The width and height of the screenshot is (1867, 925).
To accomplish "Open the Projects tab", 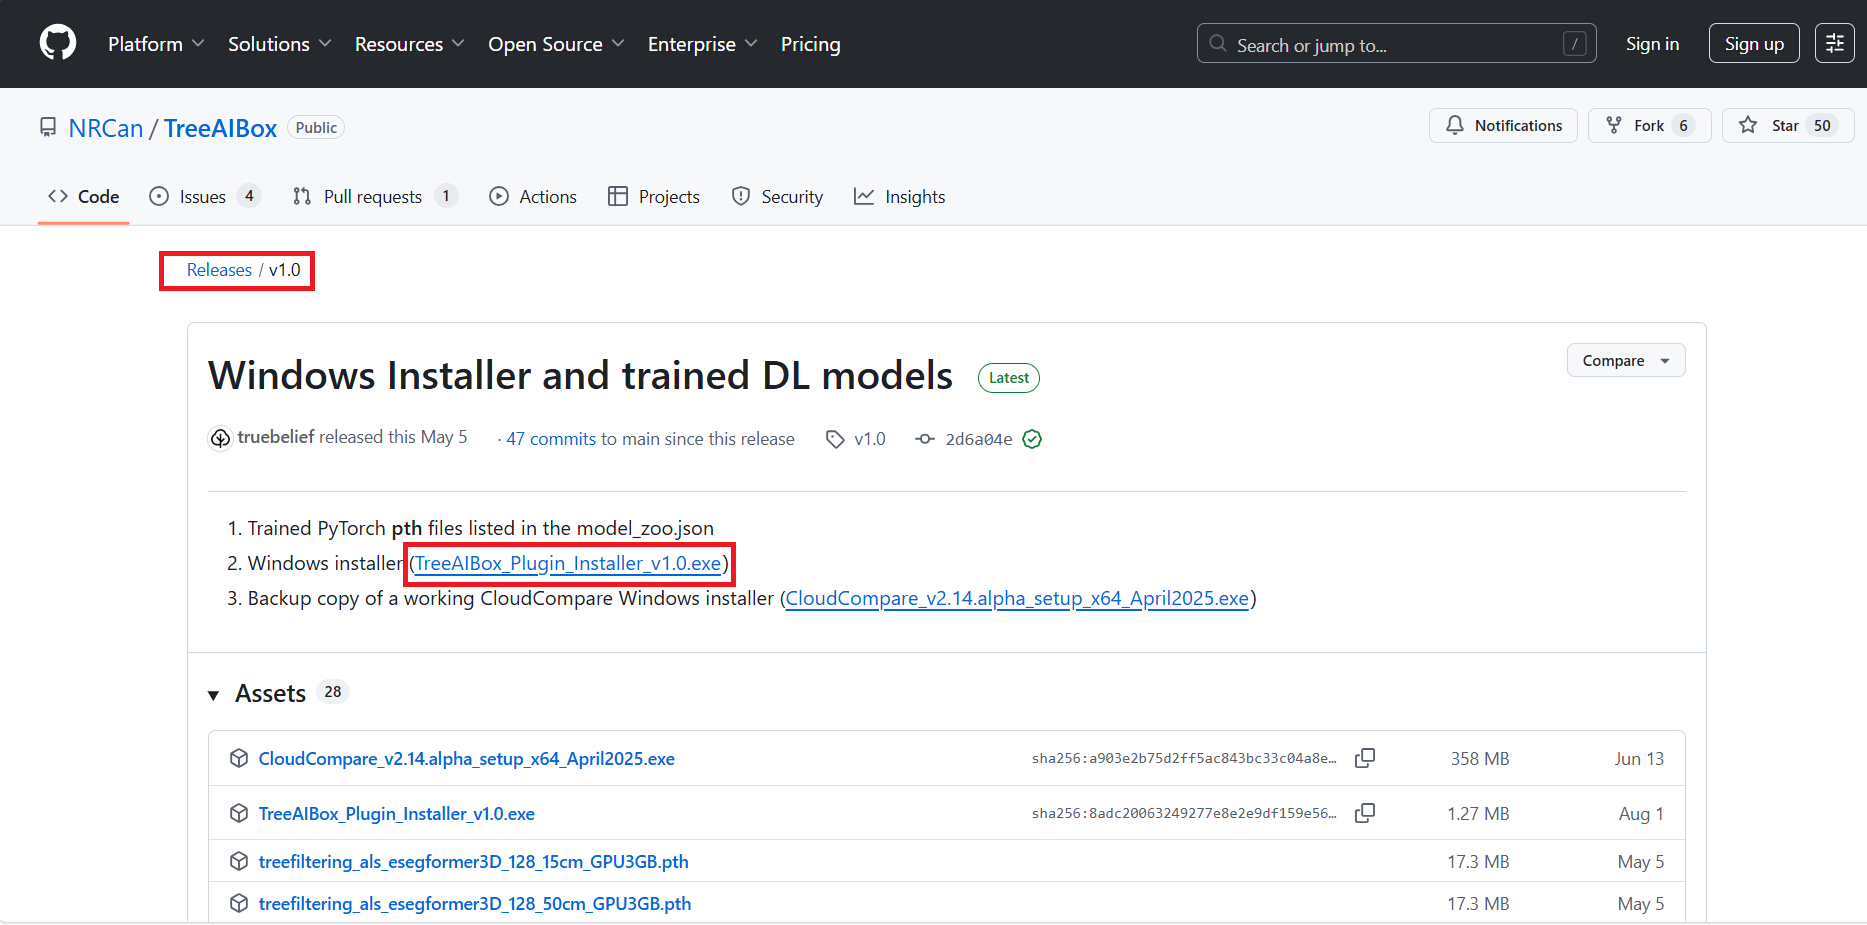I will click(x=654, y=196).
